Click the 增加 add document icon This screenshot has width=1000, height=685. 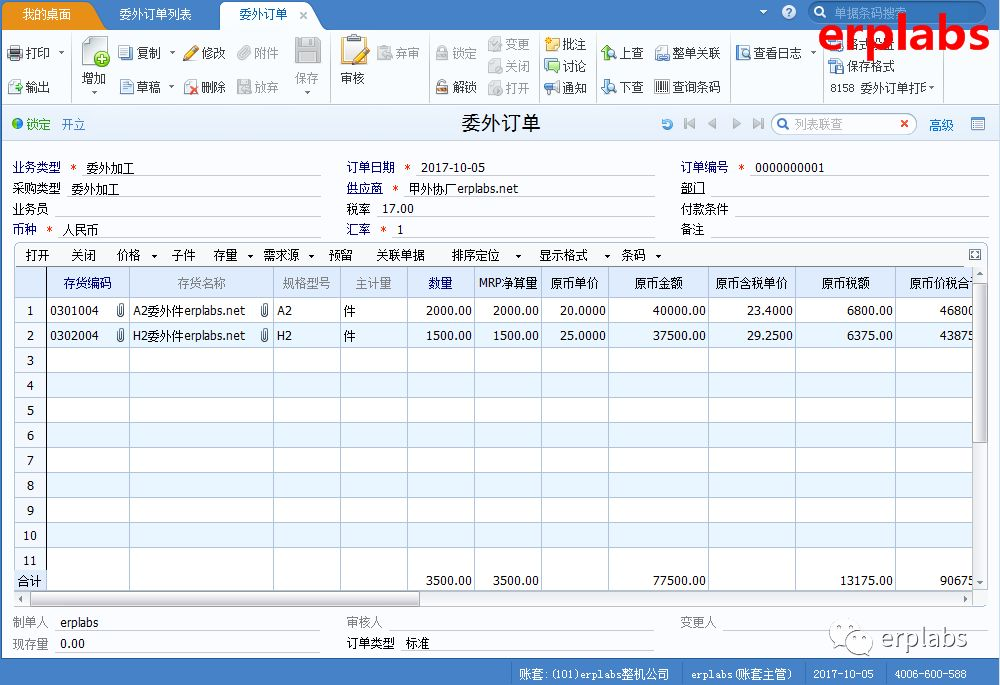[95, 51]
